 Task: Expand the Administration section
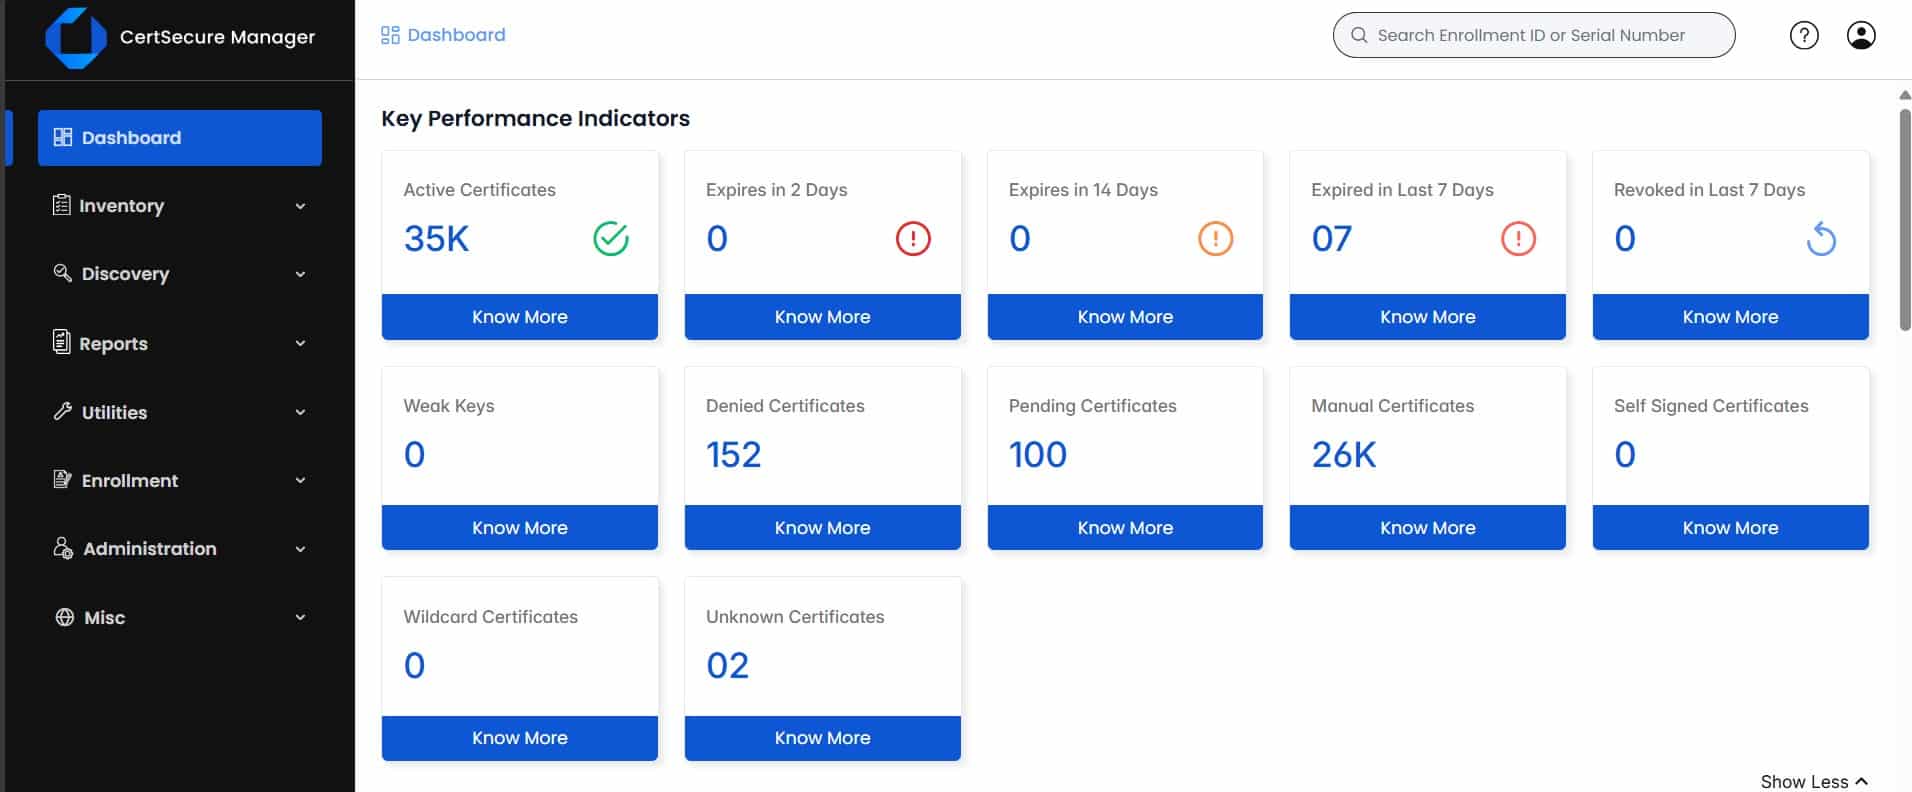click(179, 549)
